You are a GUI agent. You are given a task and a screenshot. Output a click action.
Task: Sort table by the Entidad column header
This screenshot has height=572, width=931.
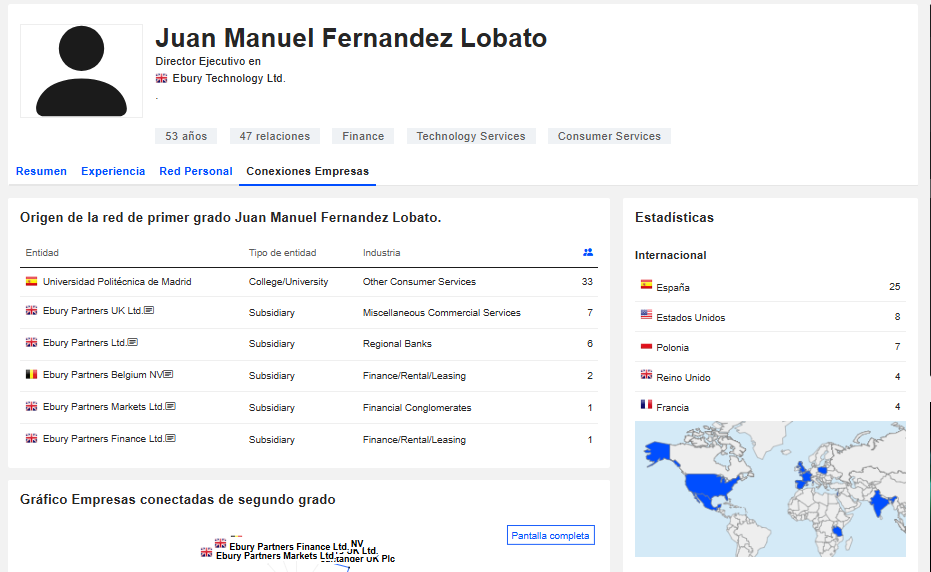42,253
